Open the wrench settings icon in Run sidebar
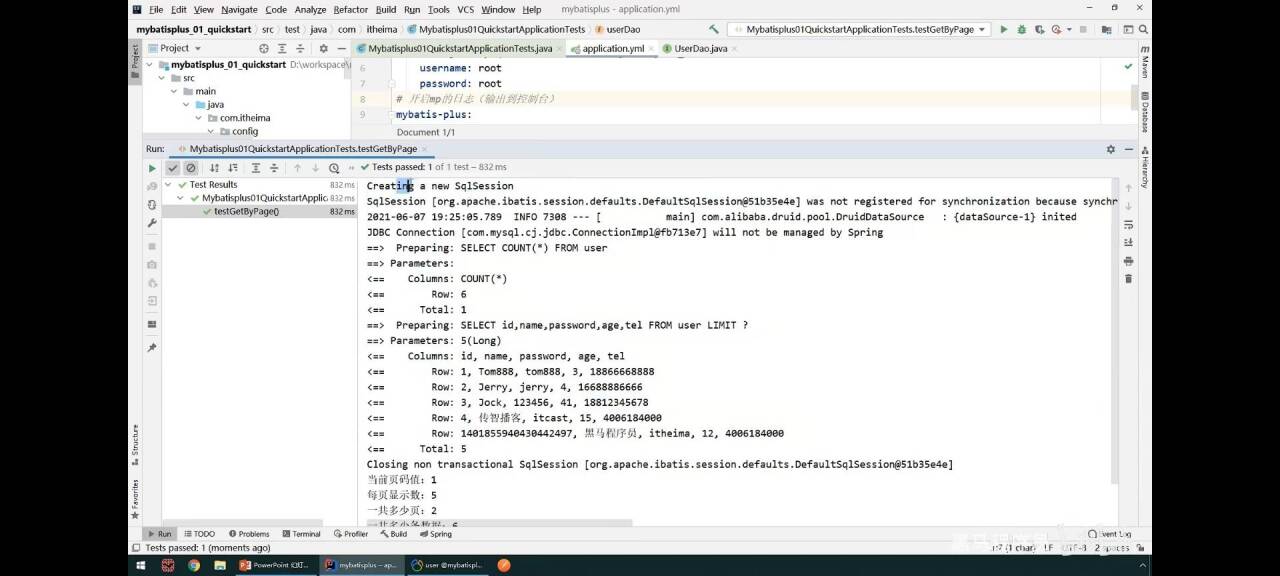Screen dimensions: 1280x576 152,223
